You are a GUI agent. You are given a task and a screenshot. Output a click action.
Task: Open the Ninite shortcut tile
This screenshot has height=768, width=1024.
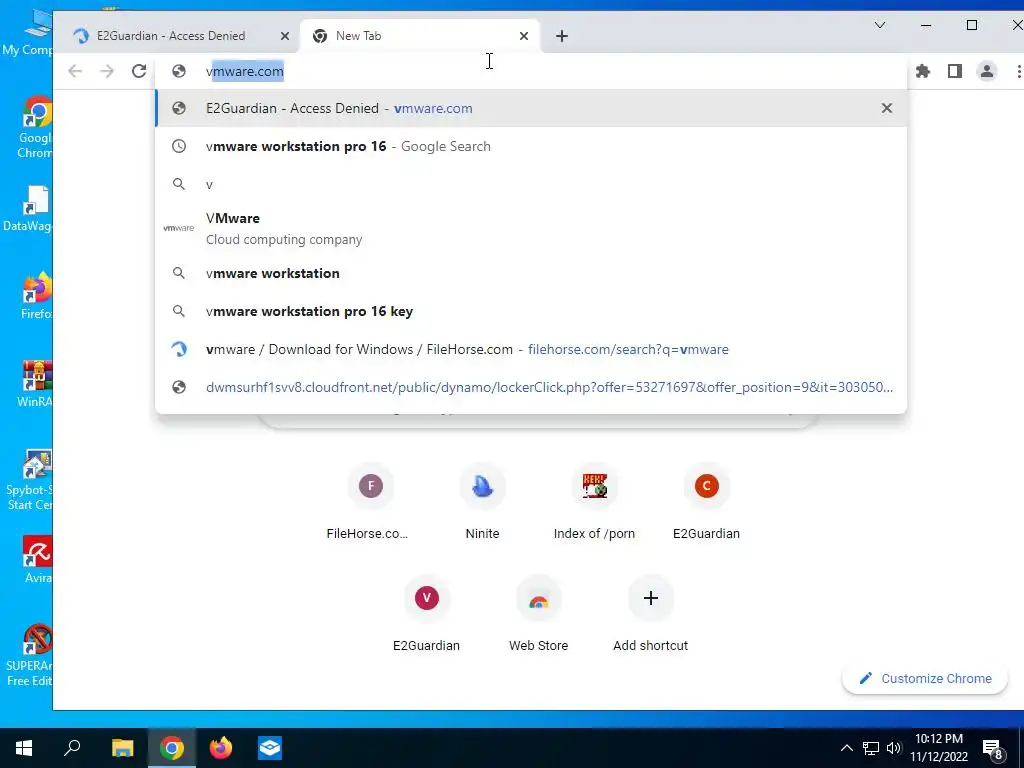tap(483, 502)
